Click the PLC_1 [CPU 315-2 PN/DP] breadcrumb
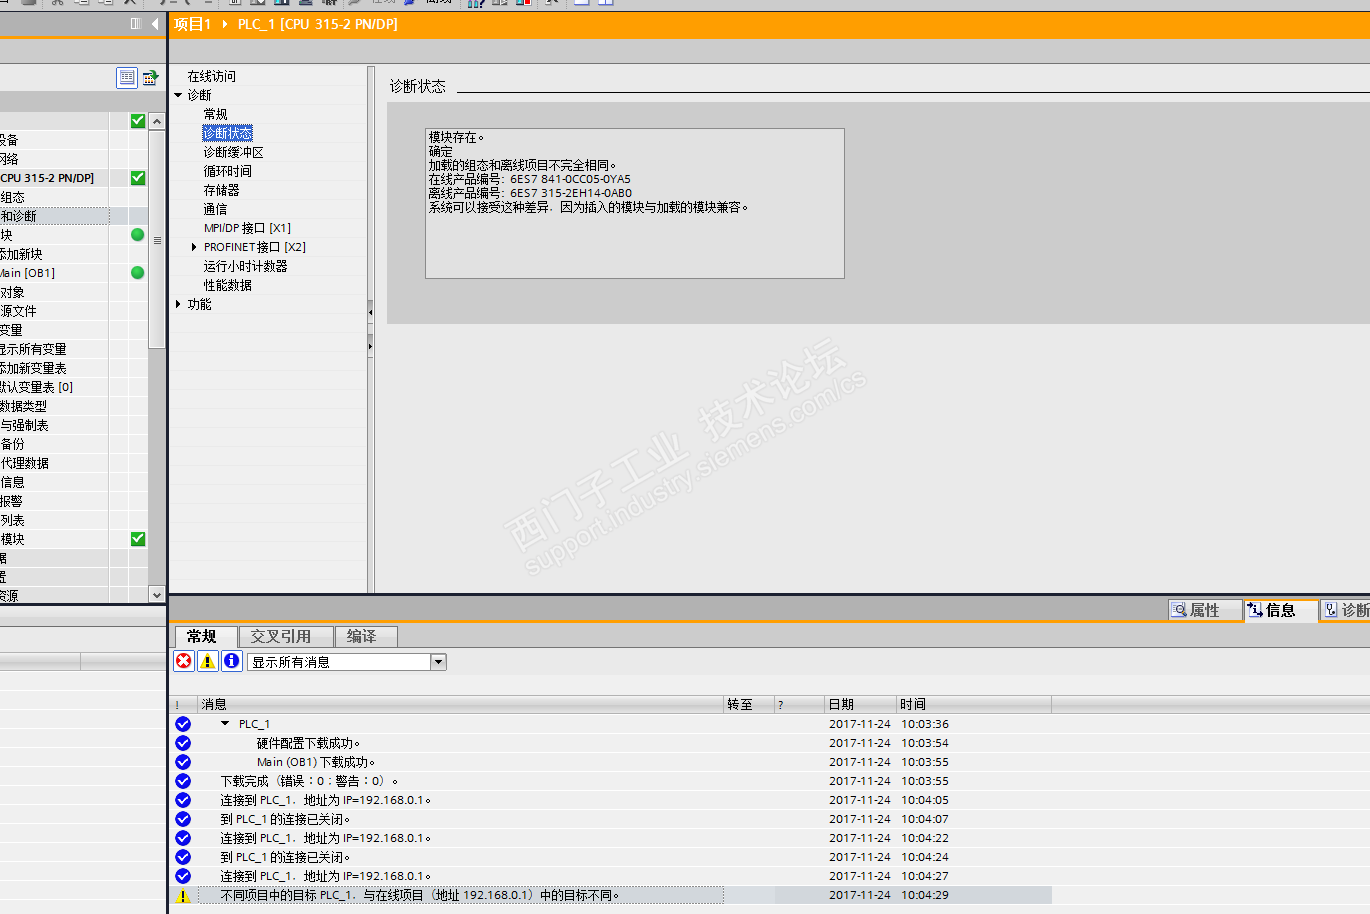 (x=318, y=24)
